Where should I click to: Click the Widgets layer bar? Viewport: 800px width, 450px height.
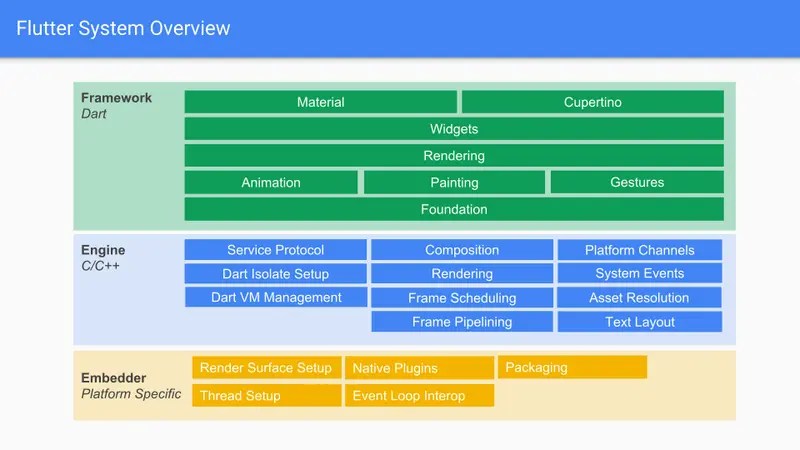coord(454,129)
